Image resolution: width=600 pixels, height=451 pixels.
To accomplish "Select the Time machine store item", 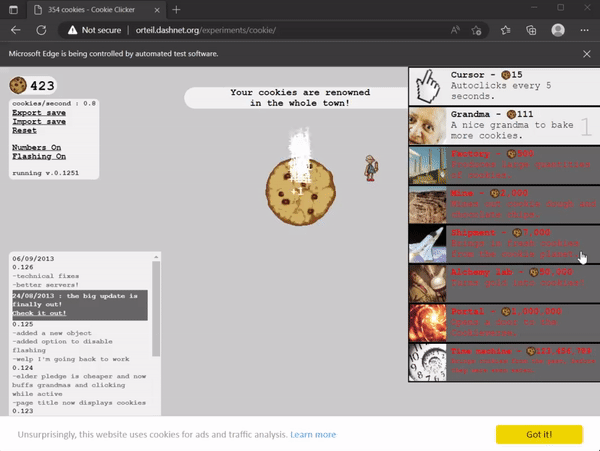I will point(504,362).
